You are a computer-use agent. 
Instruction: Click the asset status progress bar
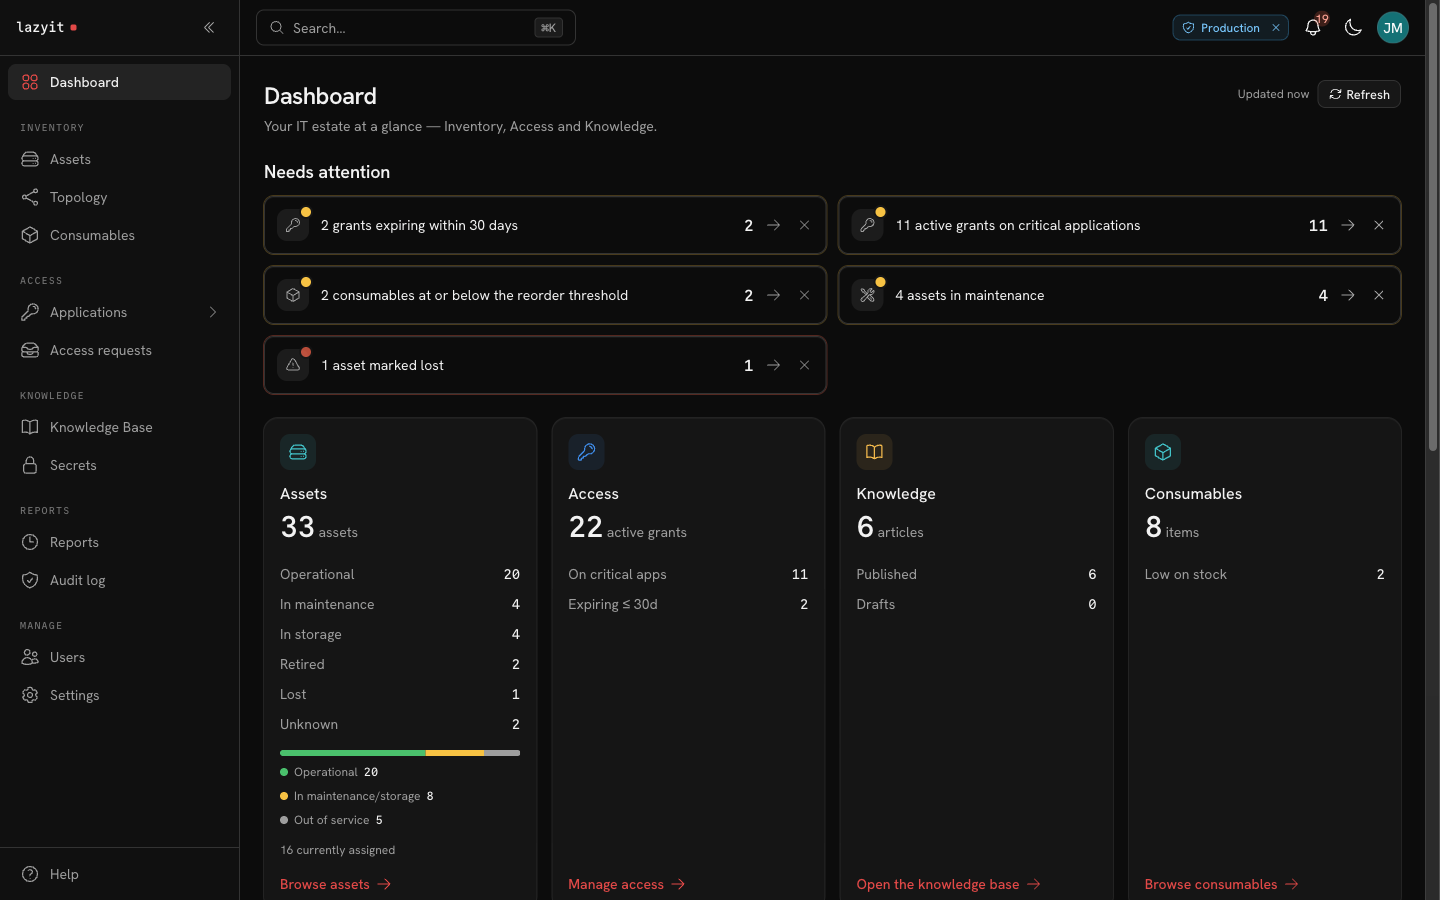[400, 753]
